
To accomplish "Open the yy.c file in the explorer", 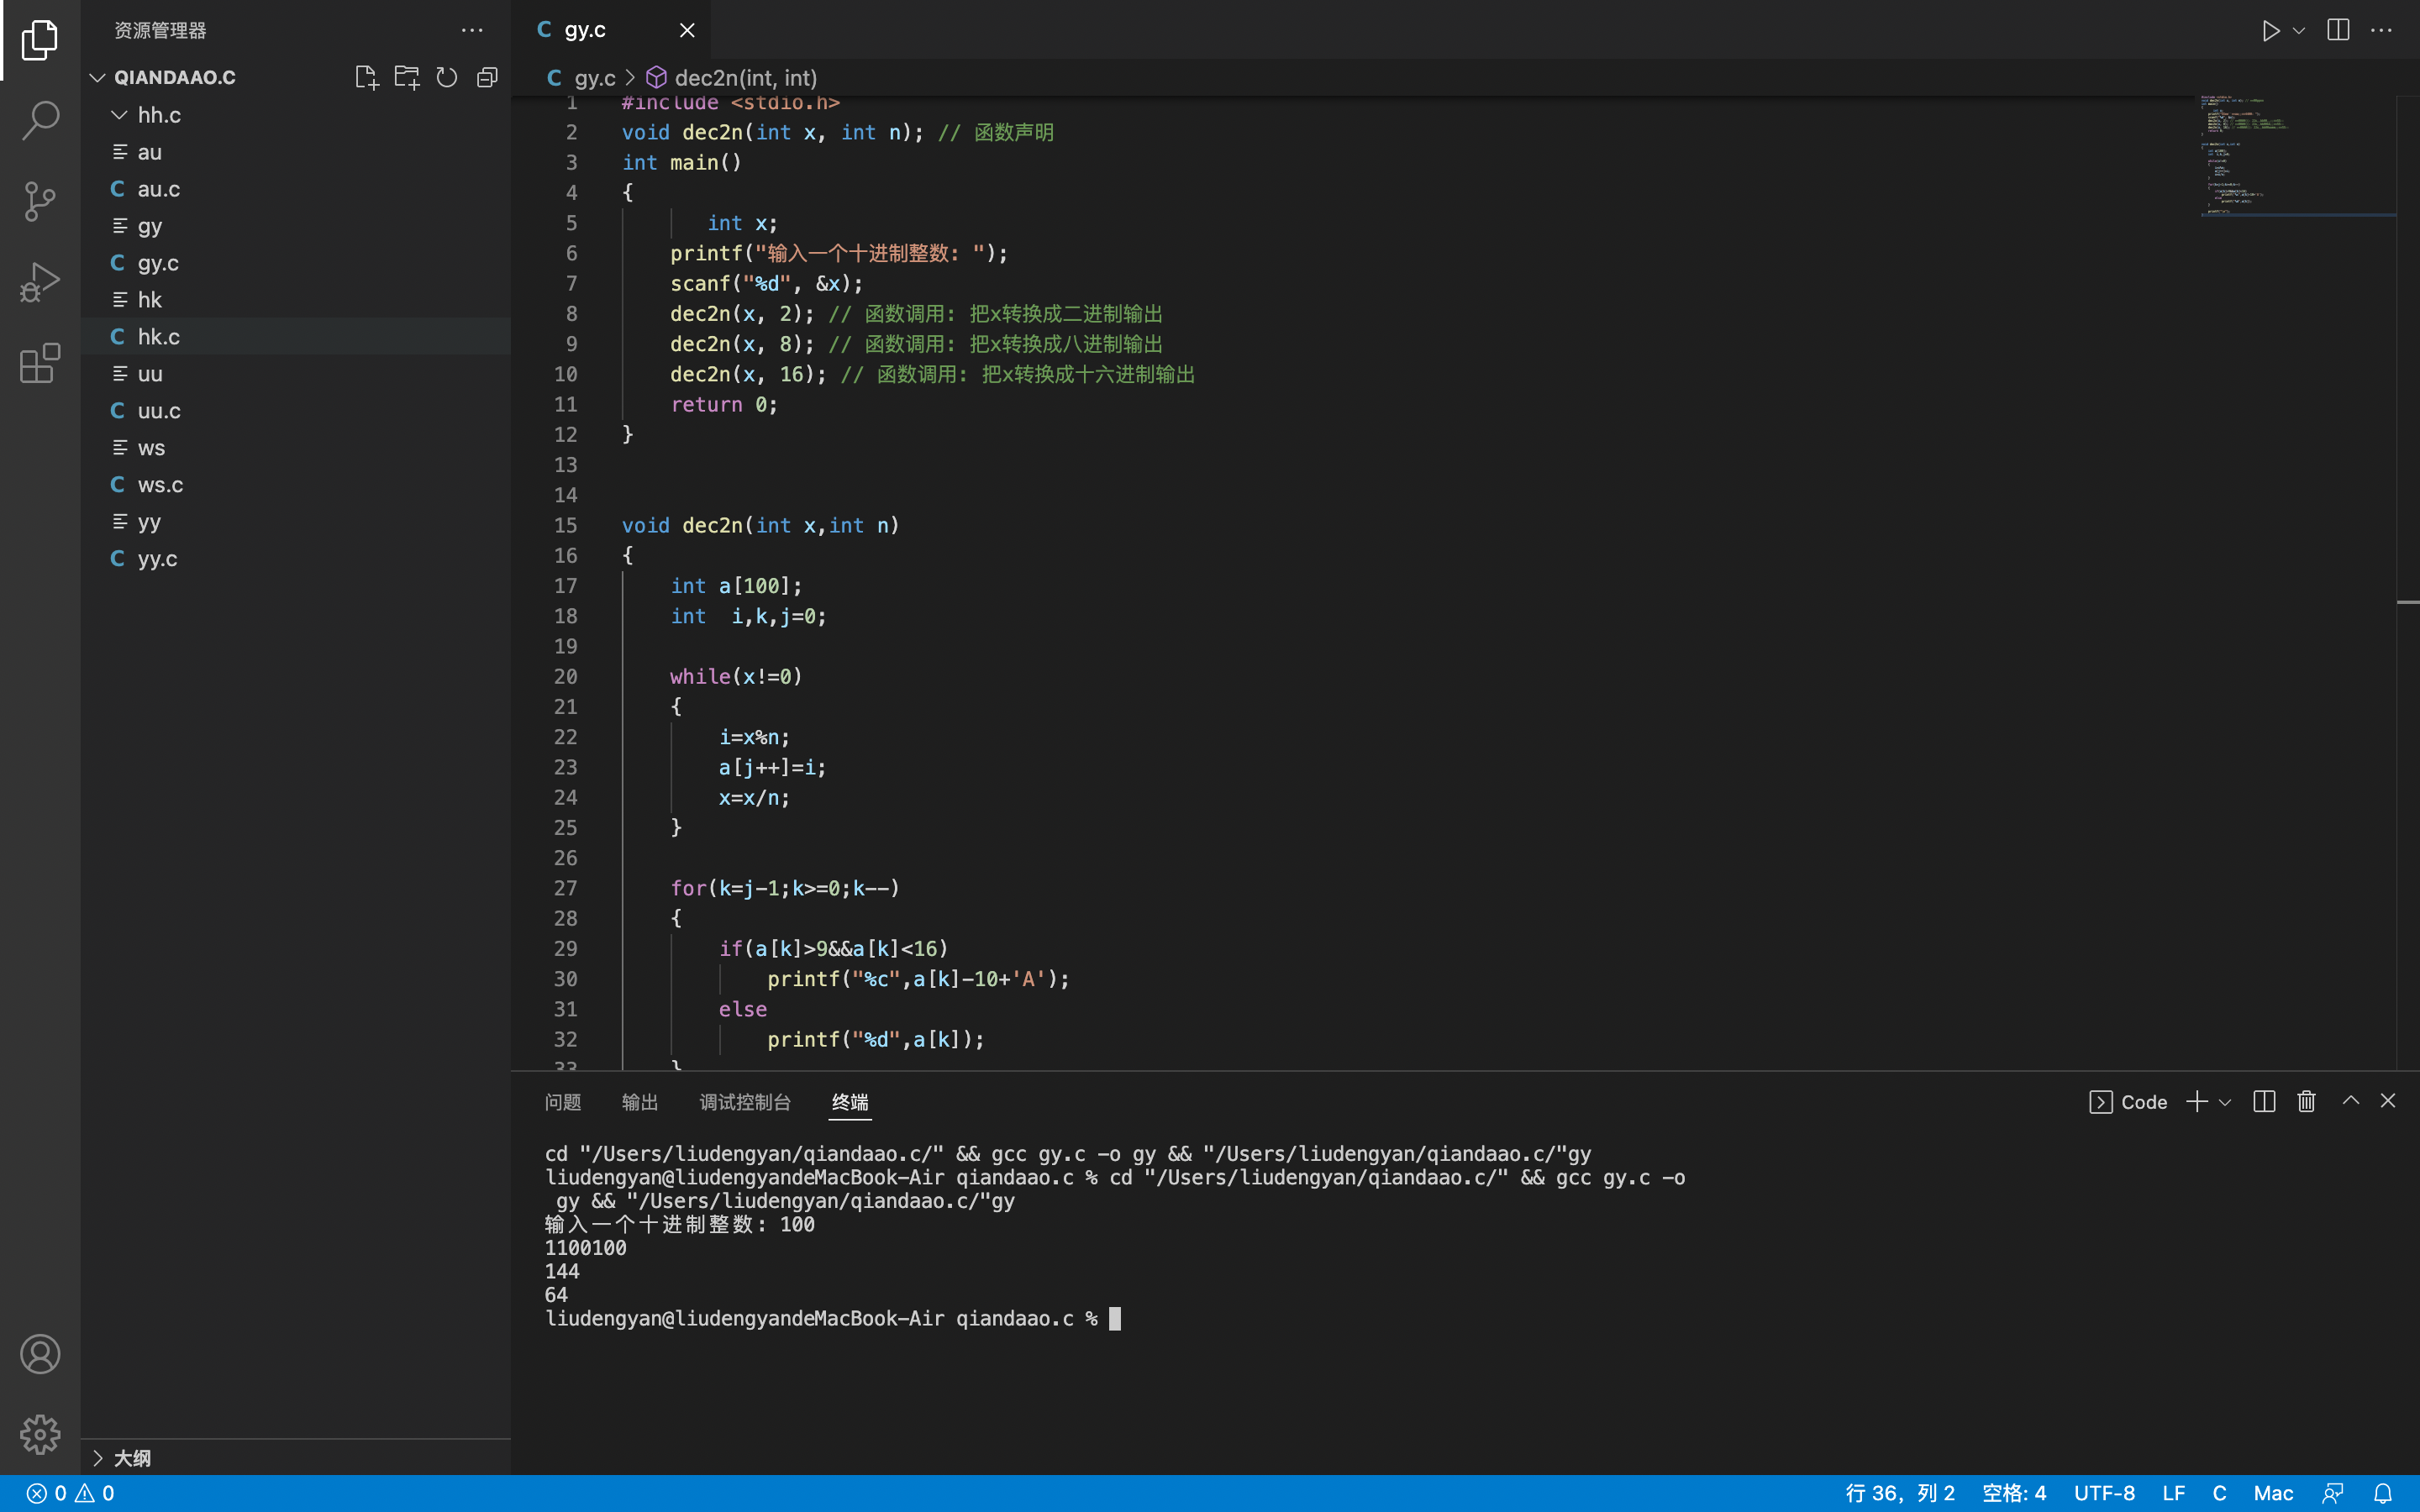I will [x=157, y=559].
